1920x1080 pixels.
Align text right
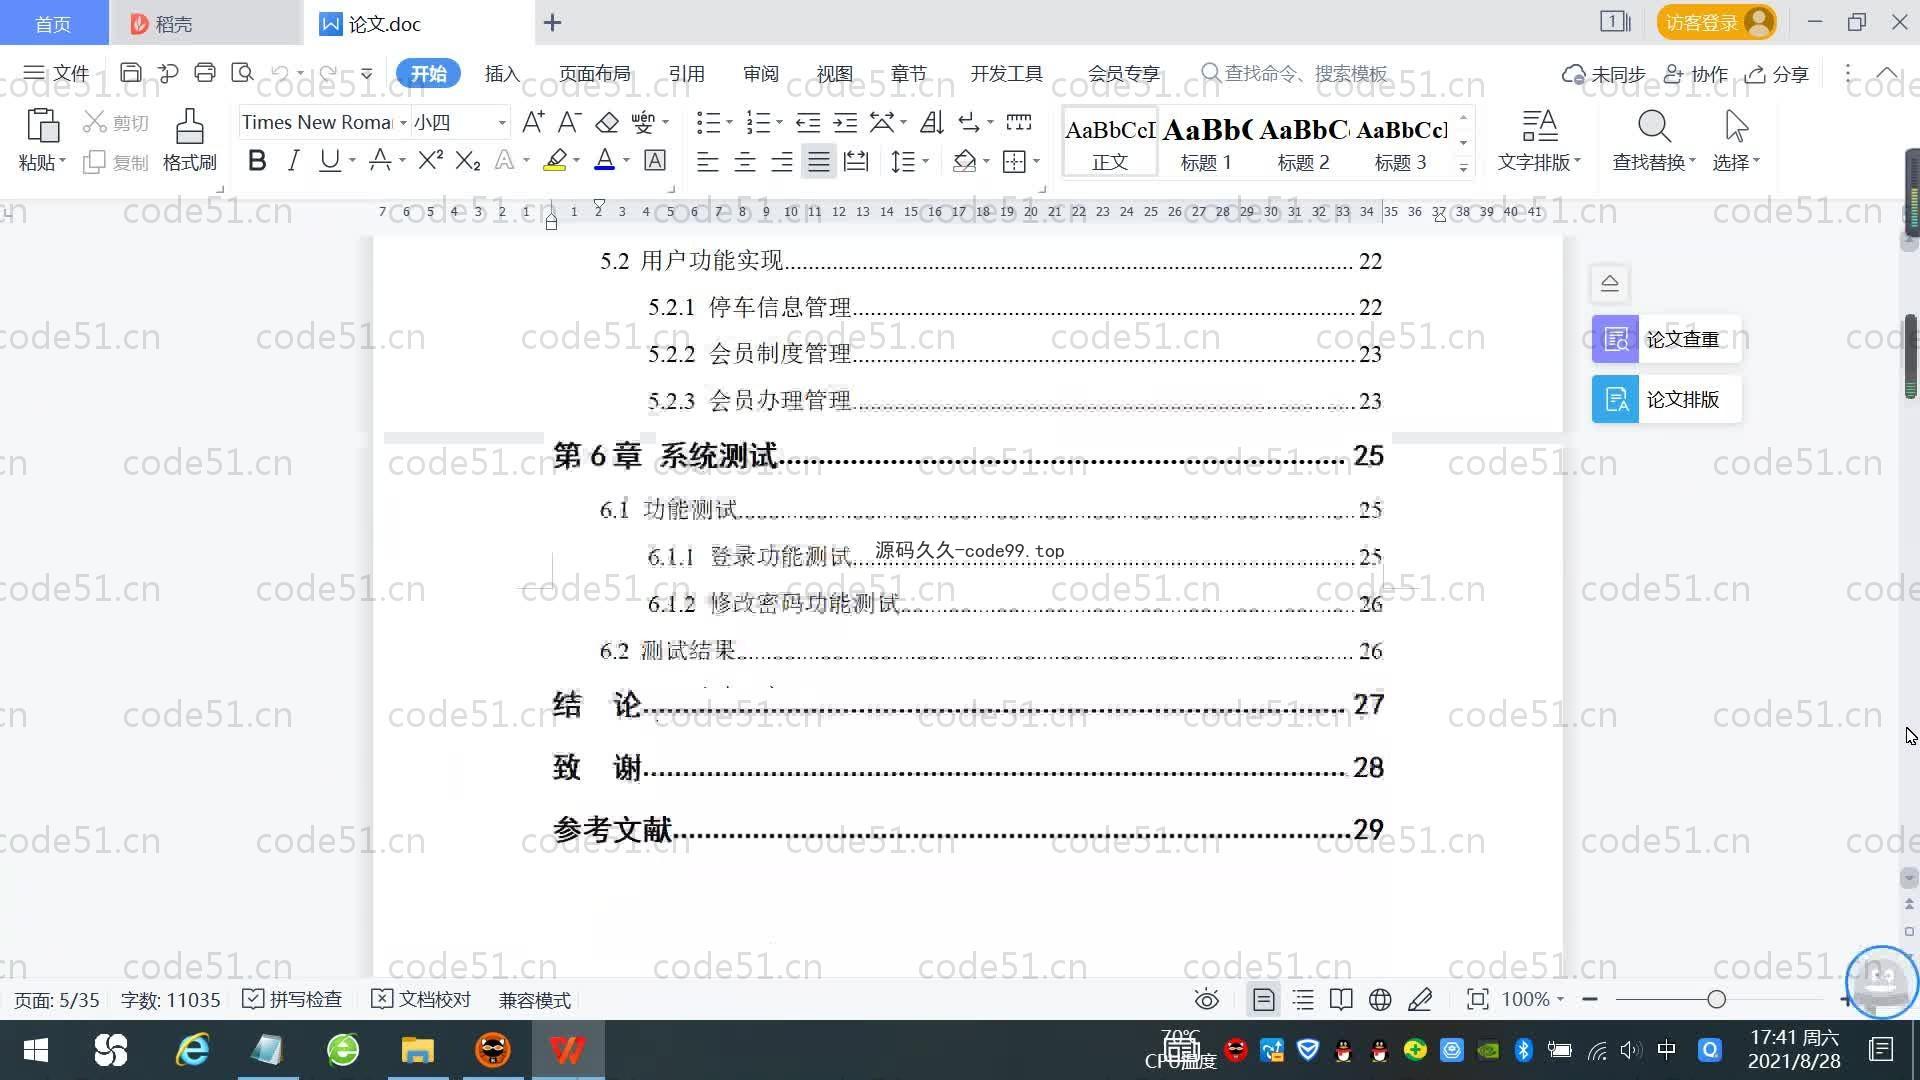(x=782, y=161)
